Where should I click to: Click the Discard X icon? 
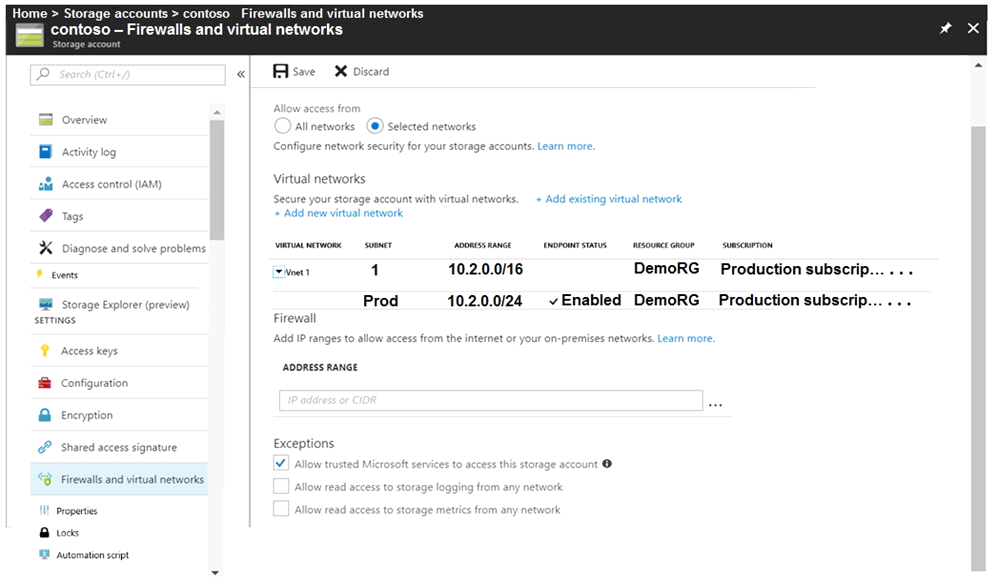click(x=341, y=71)
